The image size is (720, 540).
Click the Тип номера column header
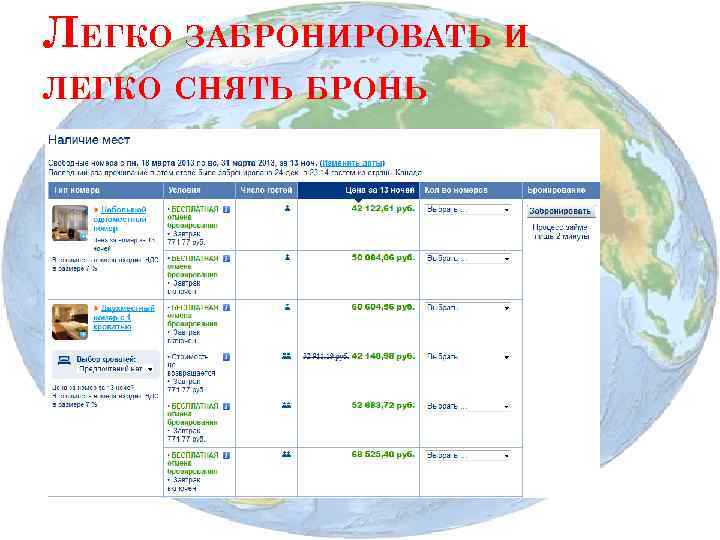pyautogui.click(x=106, y=190)
